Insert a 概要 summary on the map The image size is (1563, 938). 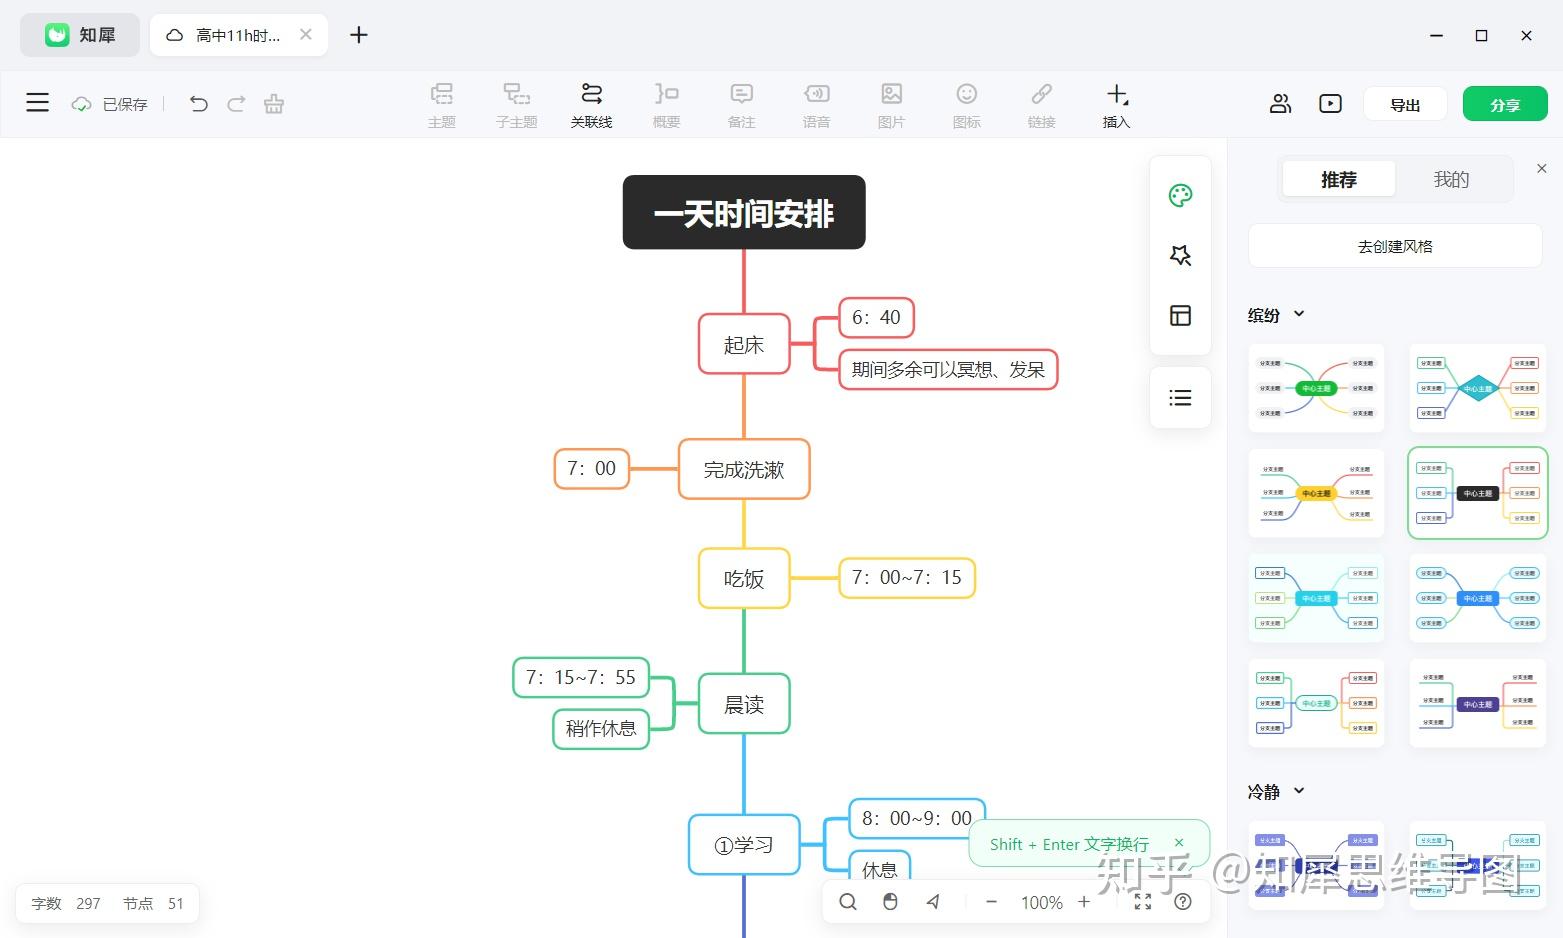[666, 103]
